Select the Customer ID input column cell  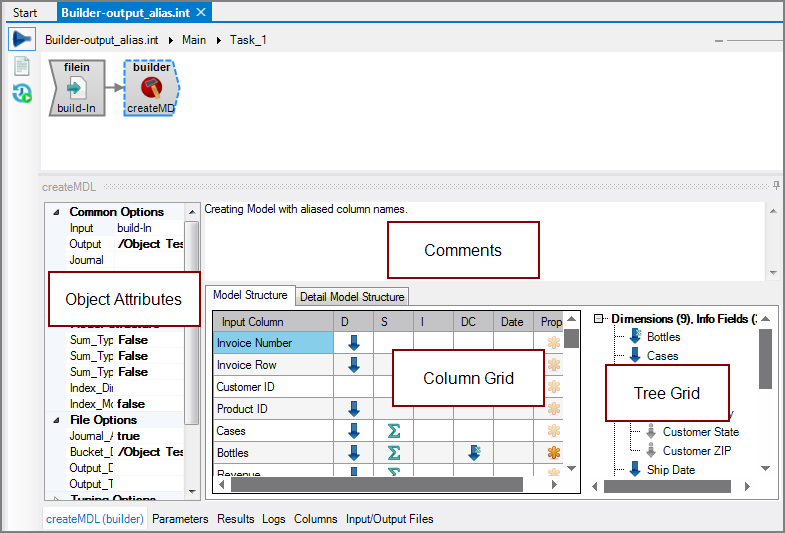(x=272, y=387)
